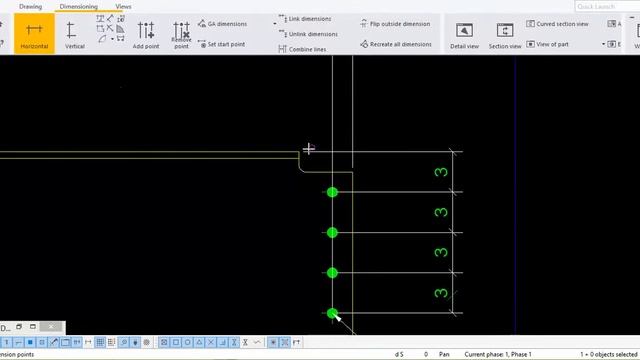Click the pin-shaped selection switch icon
The height and width of the screenshot is (360, 640).
tap(135, 342)
